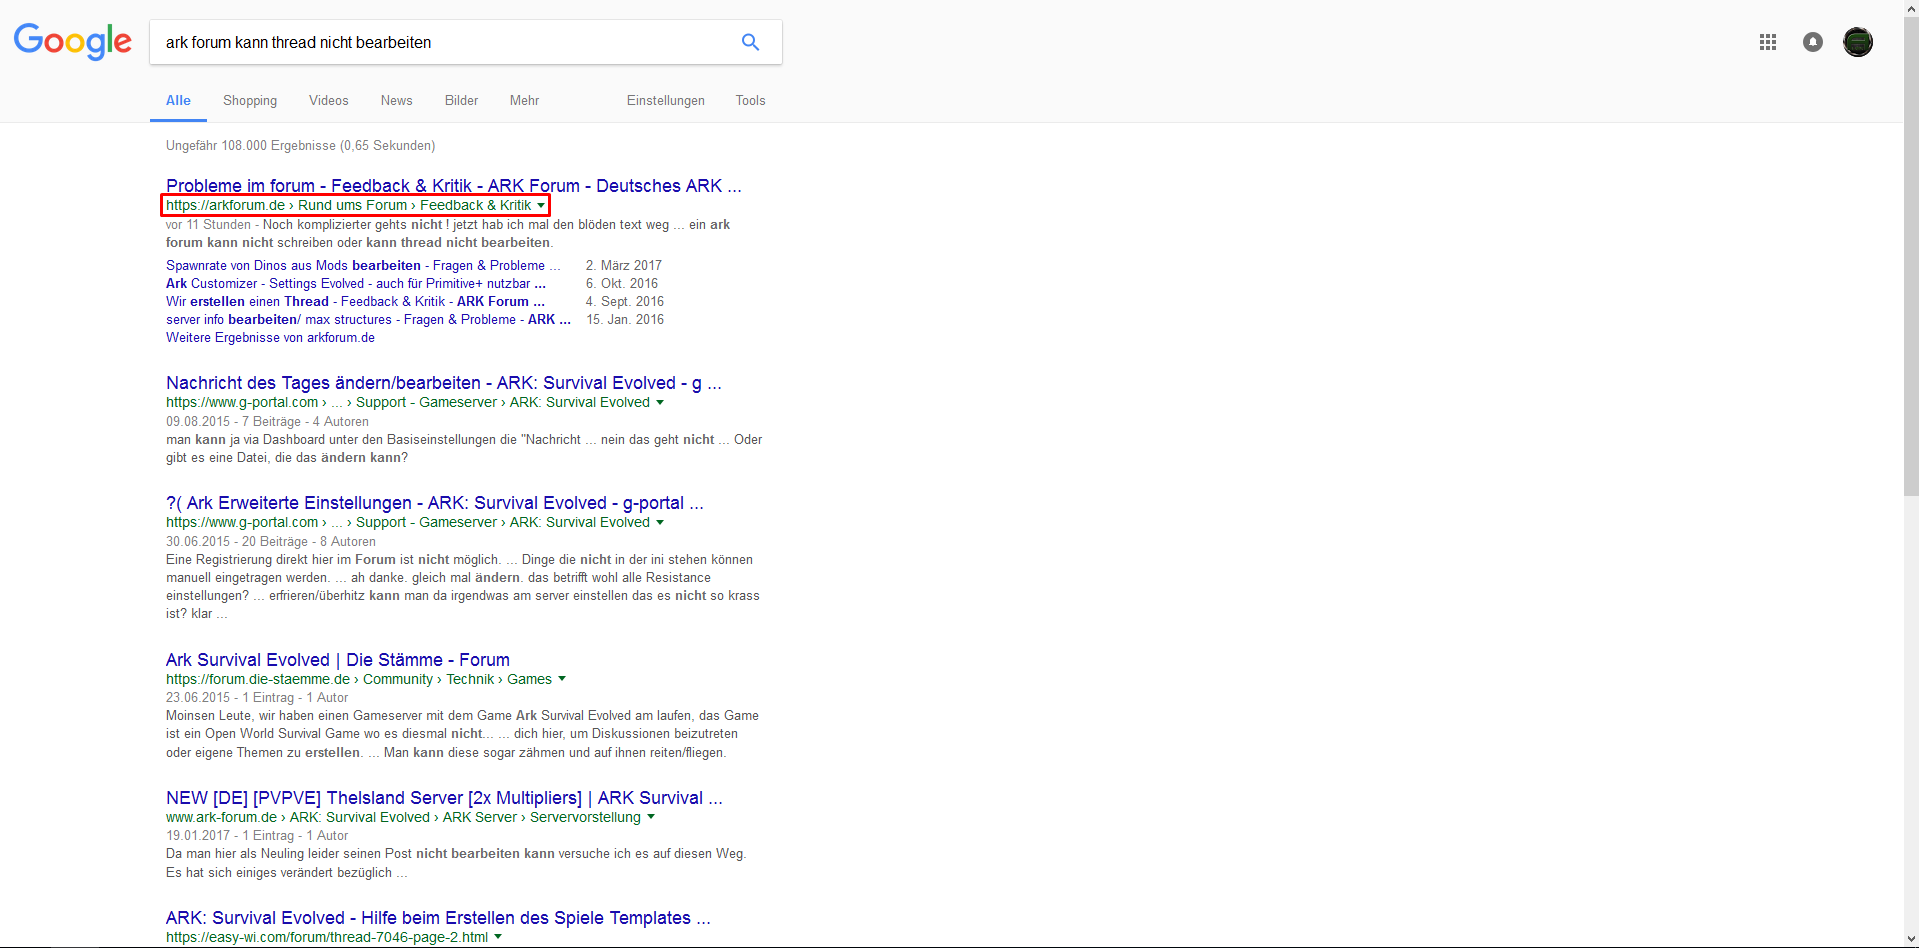
Task: Expand forum.die-staemme.de result dropdown arrow
Action: (x=562, y=679)
